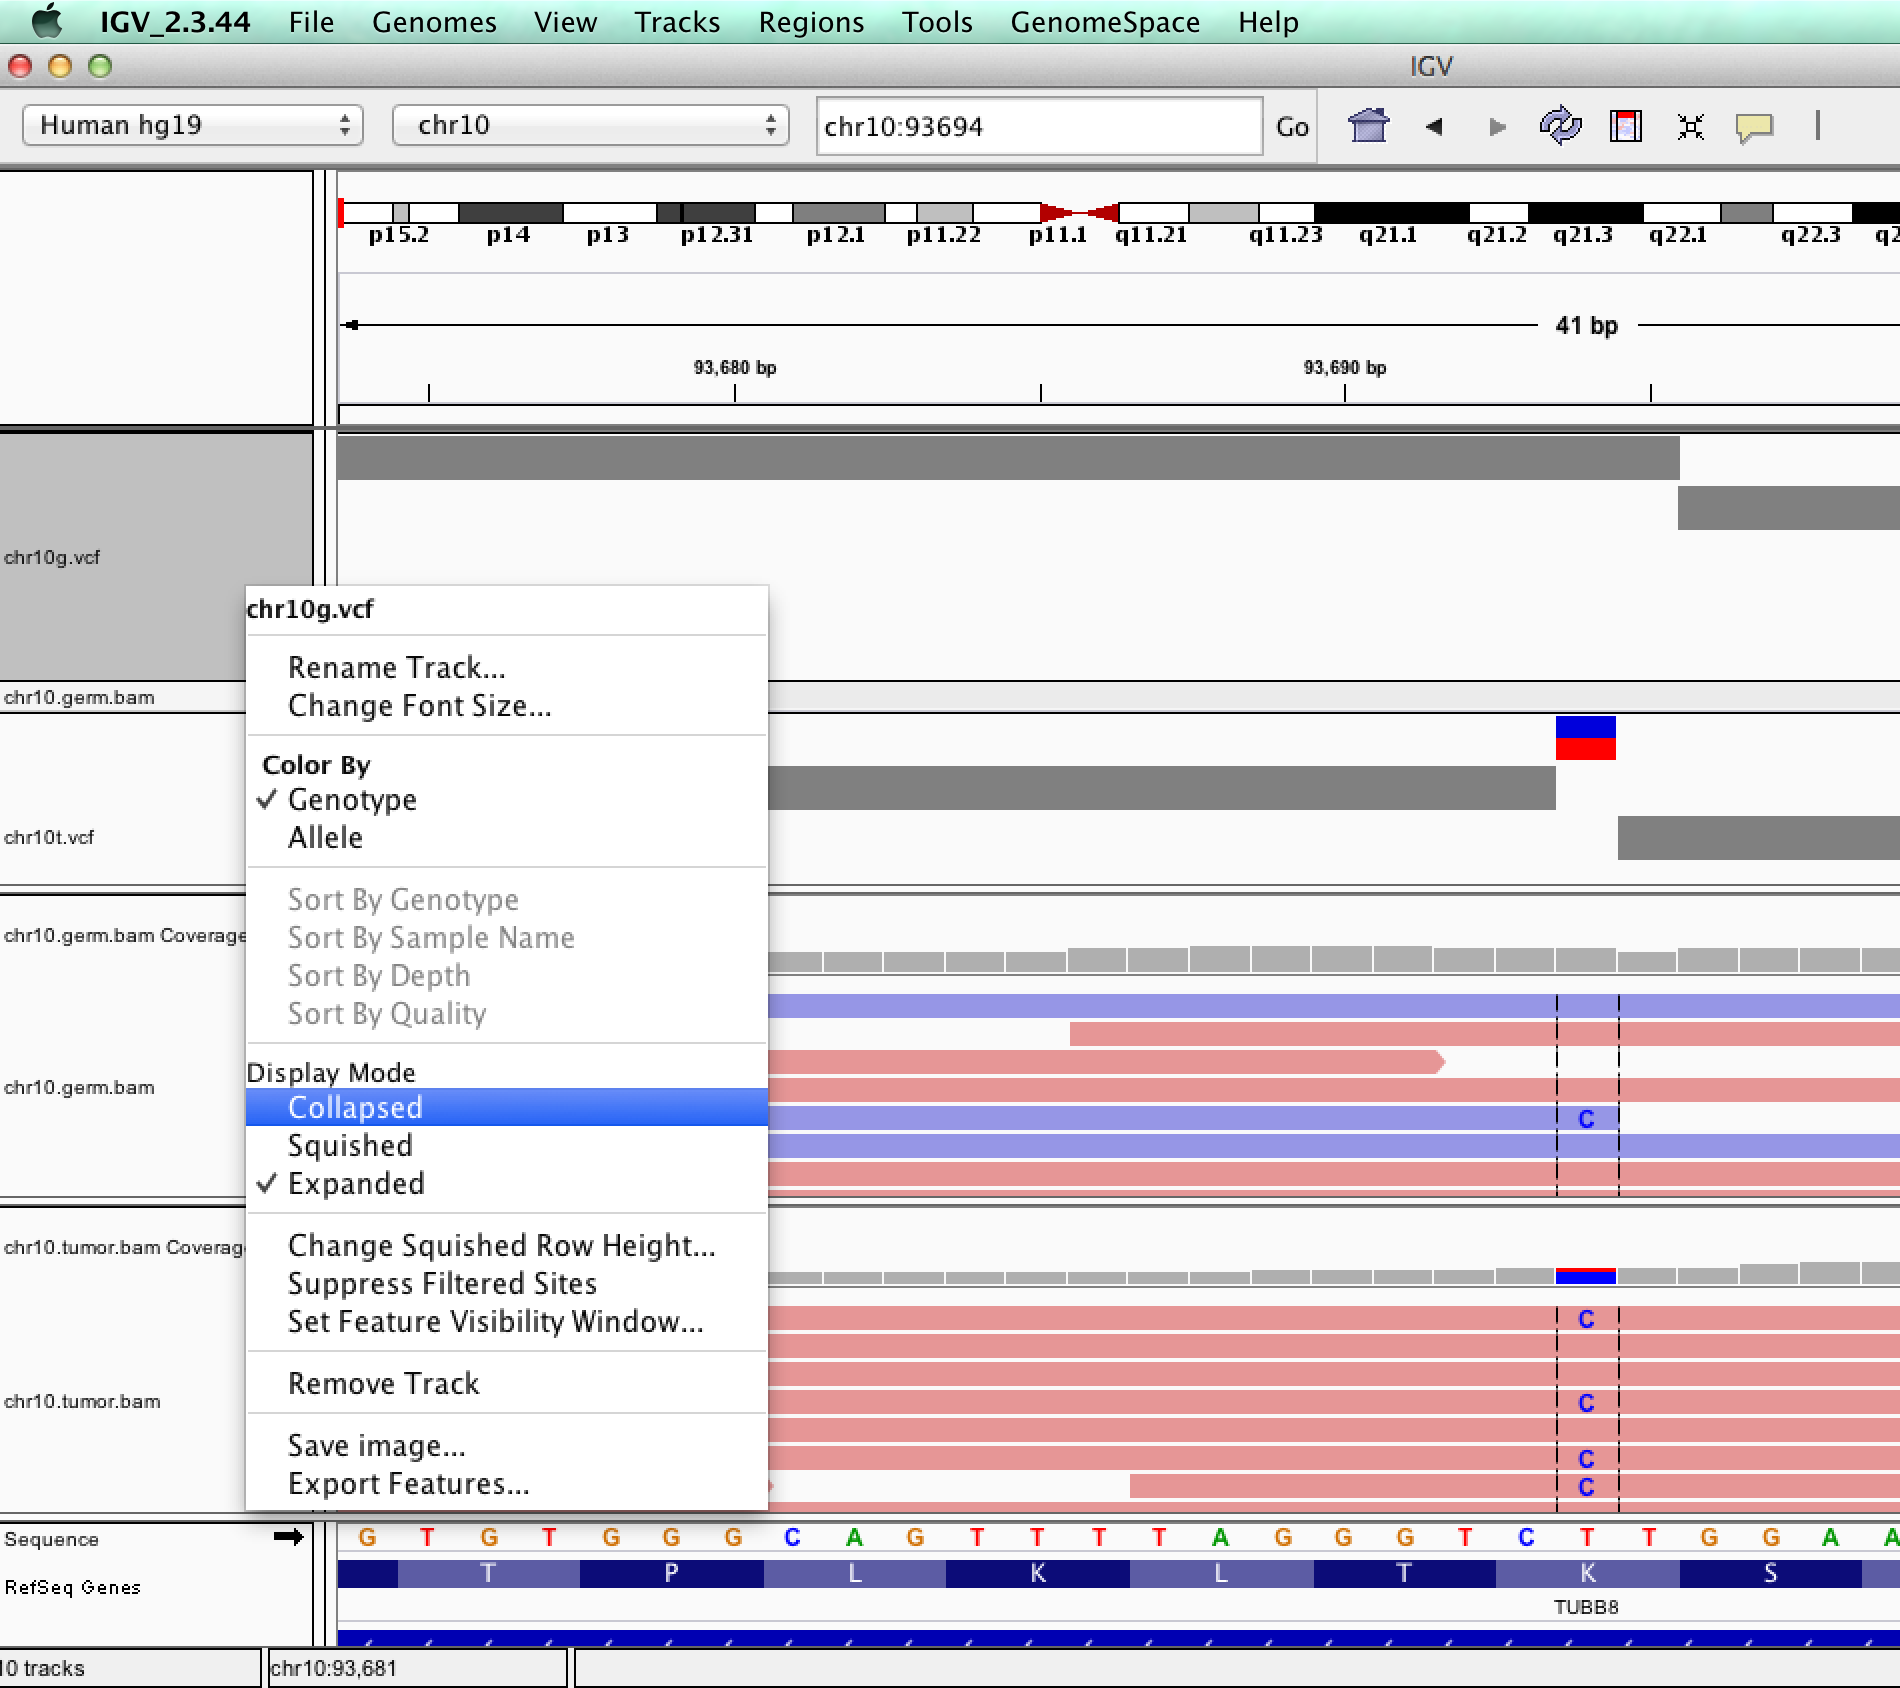
Task: Click the refresh view icon
Action: (1561, 126)
